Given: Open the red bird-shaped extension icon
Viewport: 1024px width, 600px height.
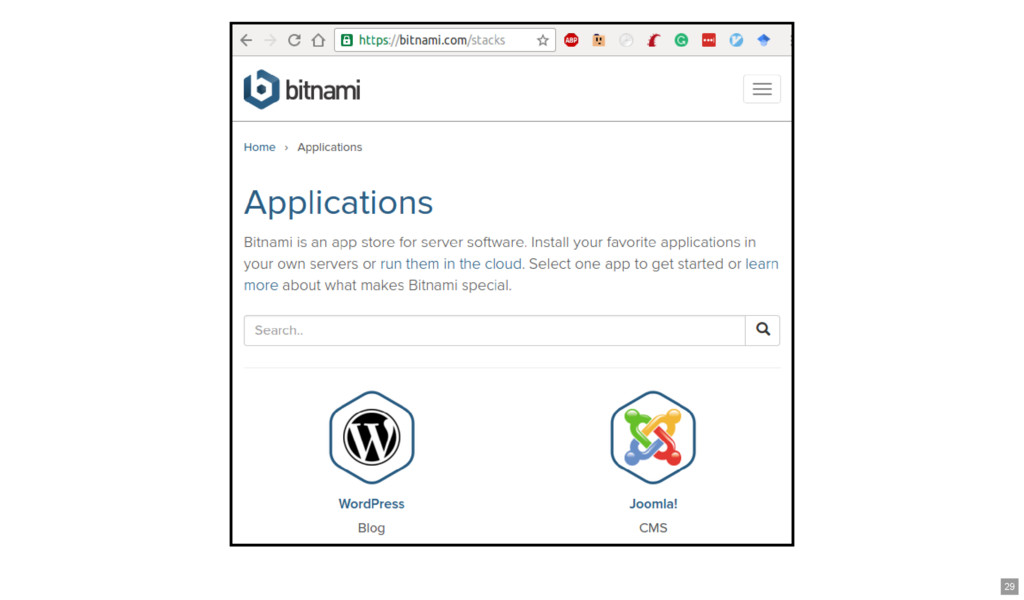Looking at the screenshot, I should [x=654, y=40].
